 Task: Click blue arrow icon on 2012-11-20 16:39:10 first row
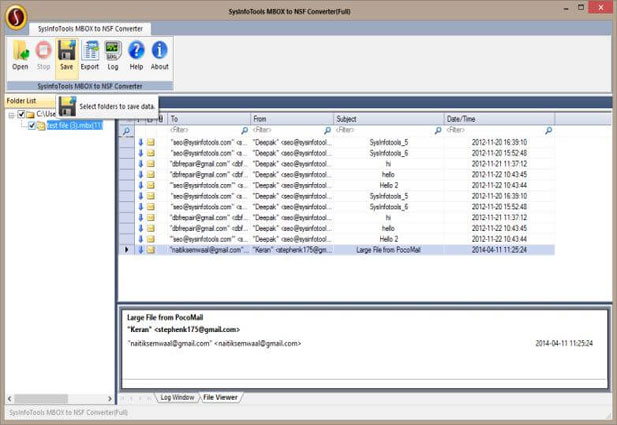[x=140, y=142]
